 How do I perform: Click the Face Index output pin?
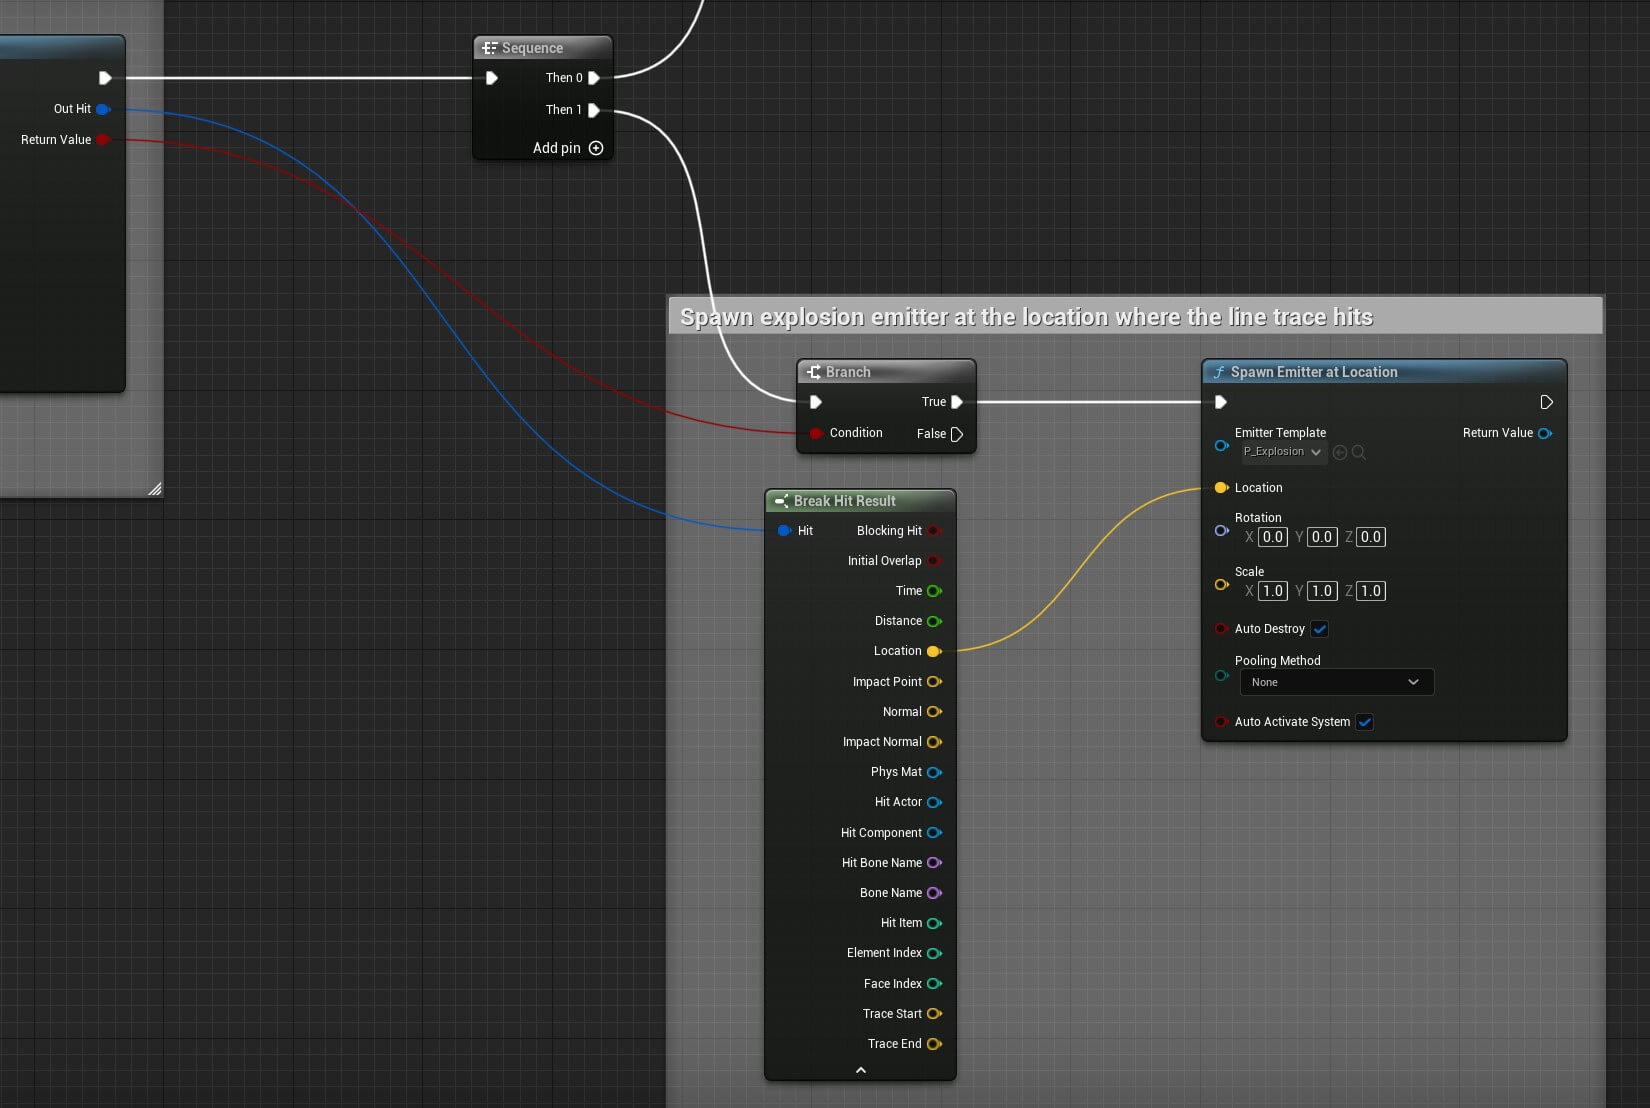tap(935, 984)
